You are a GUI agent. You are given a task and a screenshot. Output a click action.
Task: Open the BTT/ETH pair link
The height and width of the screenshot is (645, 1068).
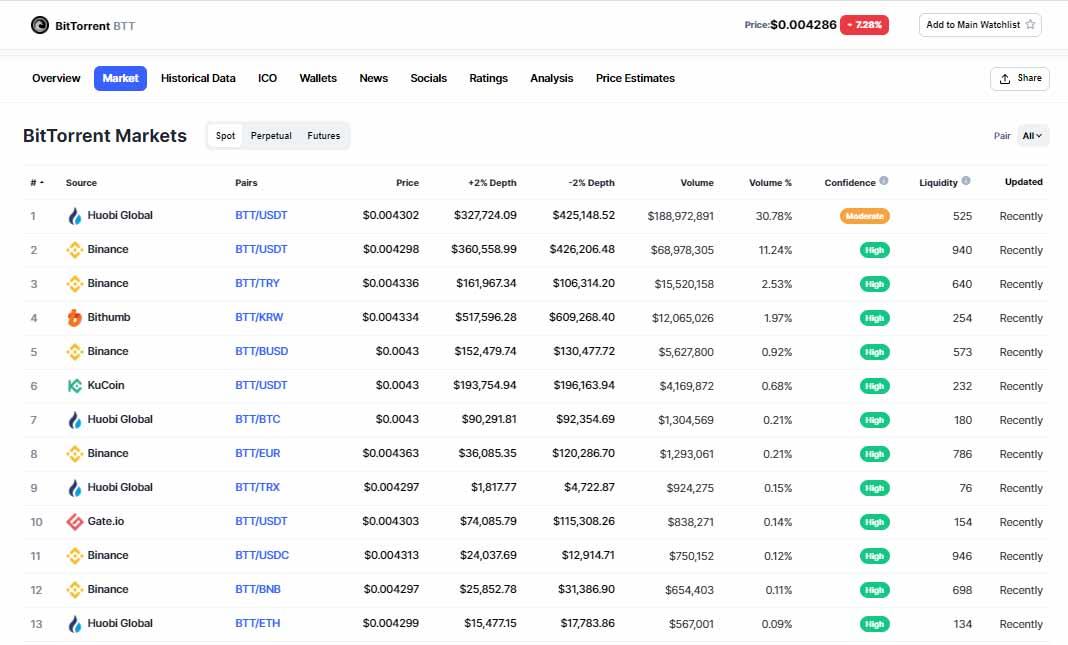[257, 624]
